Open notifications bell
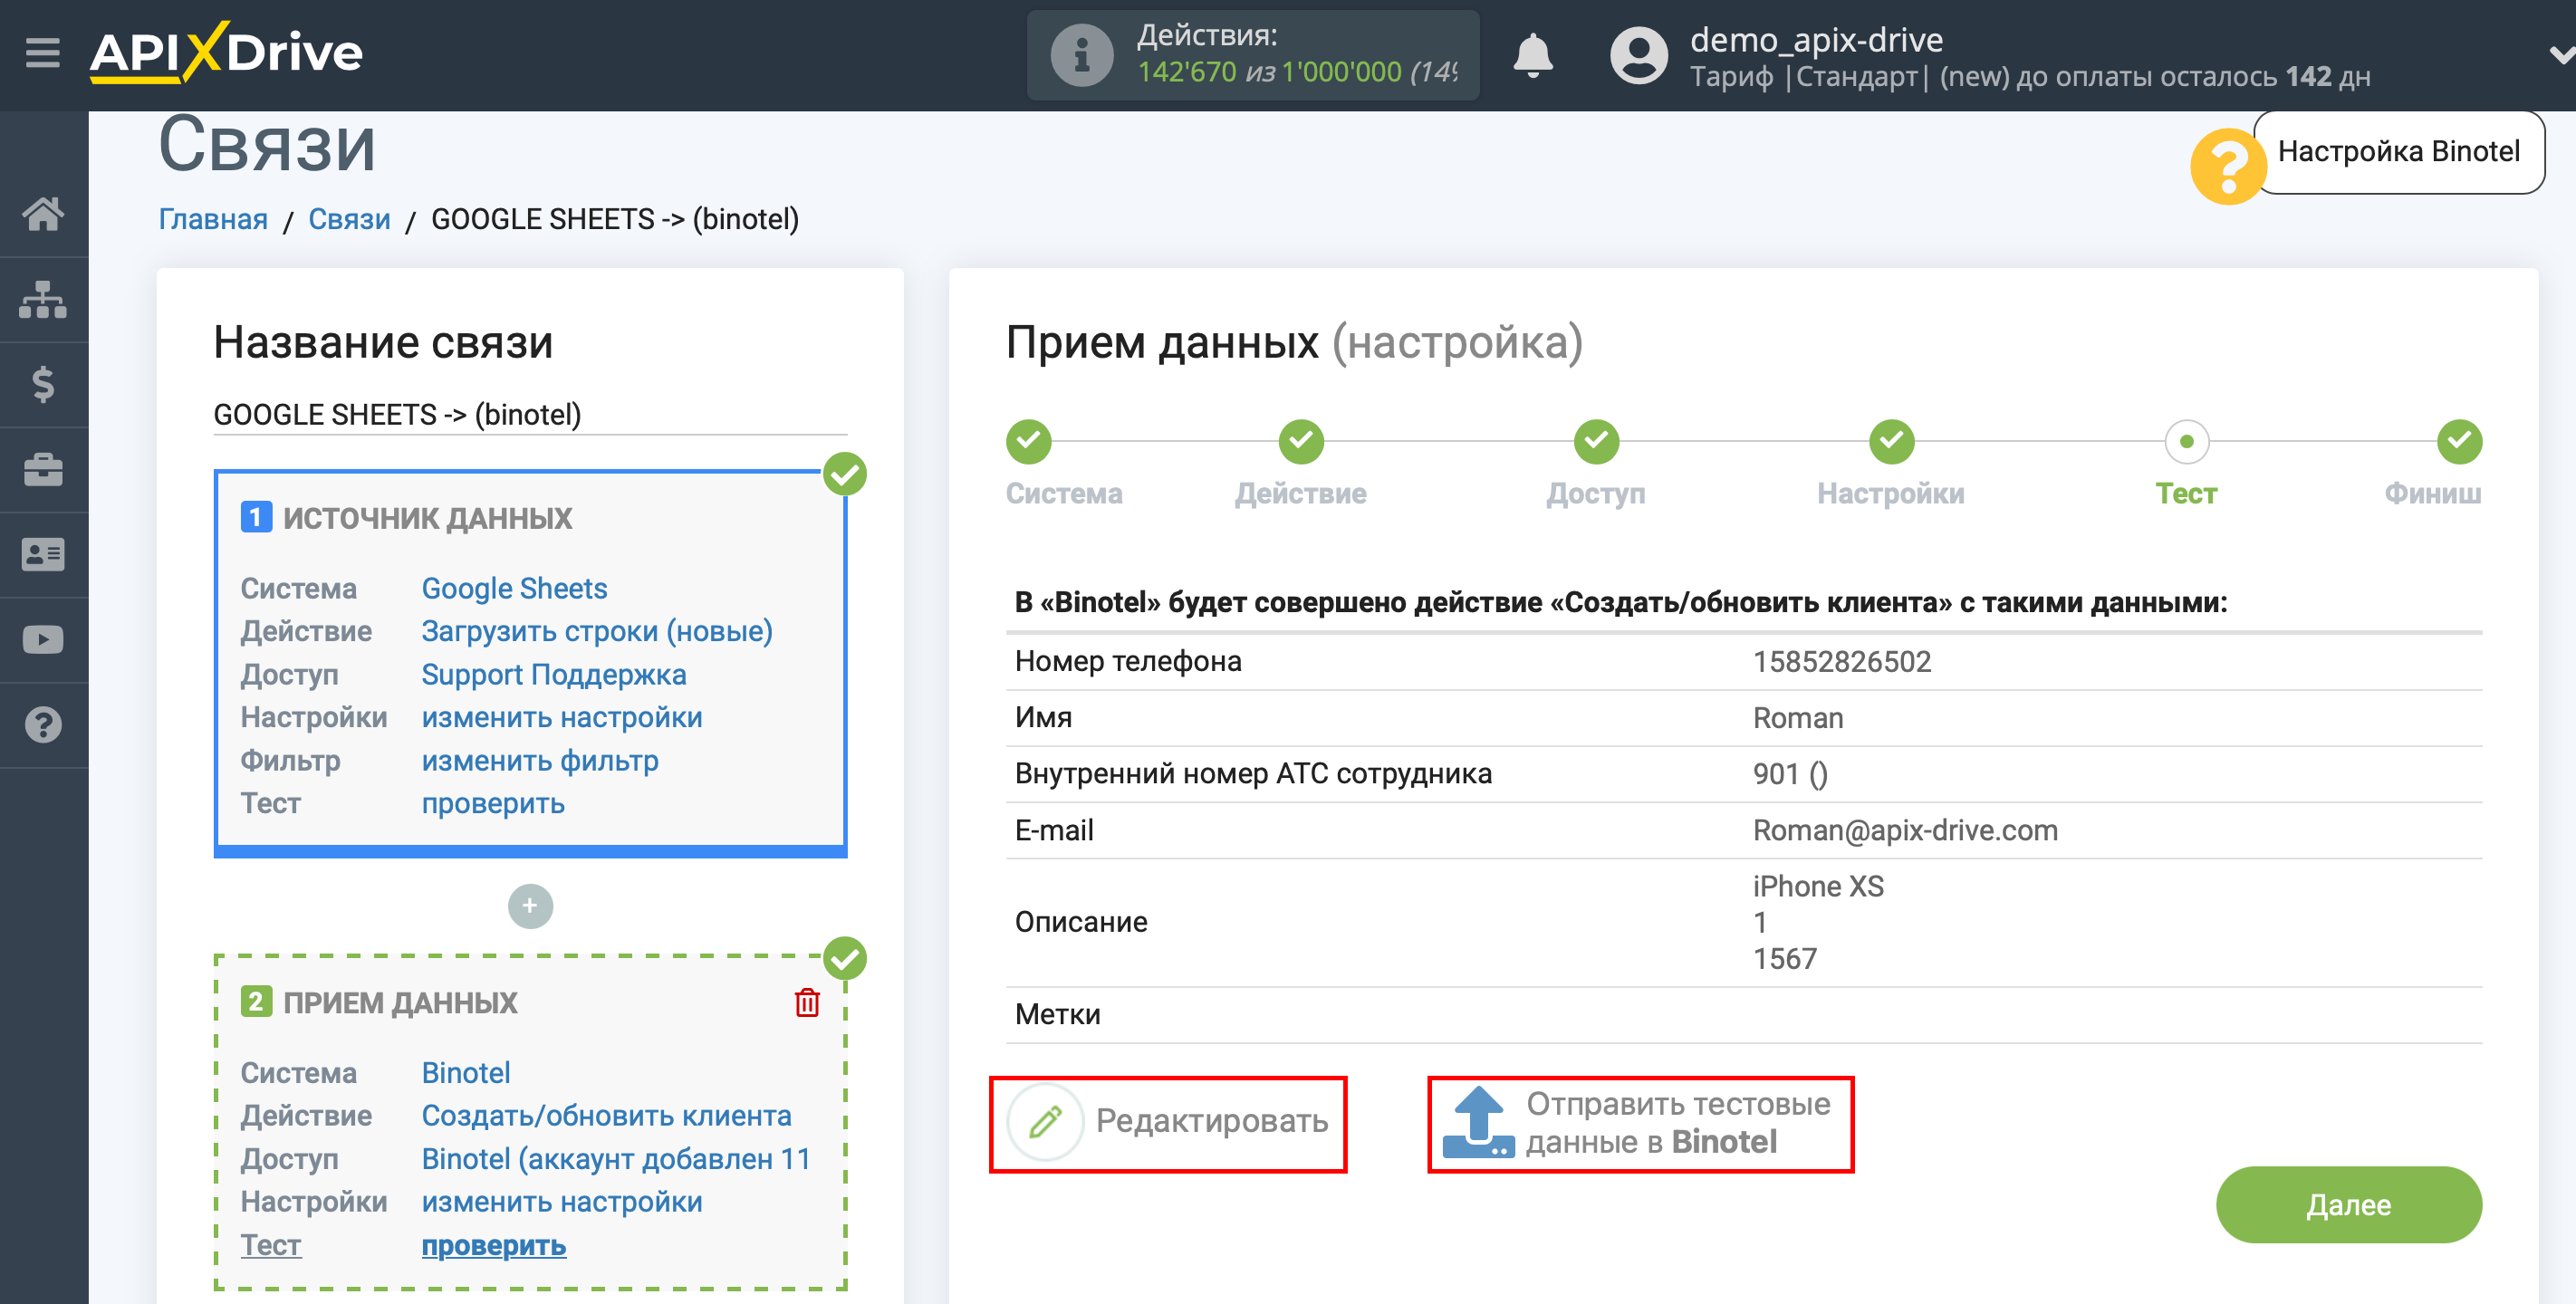2576x1304 pixels. pos(1532,55)
